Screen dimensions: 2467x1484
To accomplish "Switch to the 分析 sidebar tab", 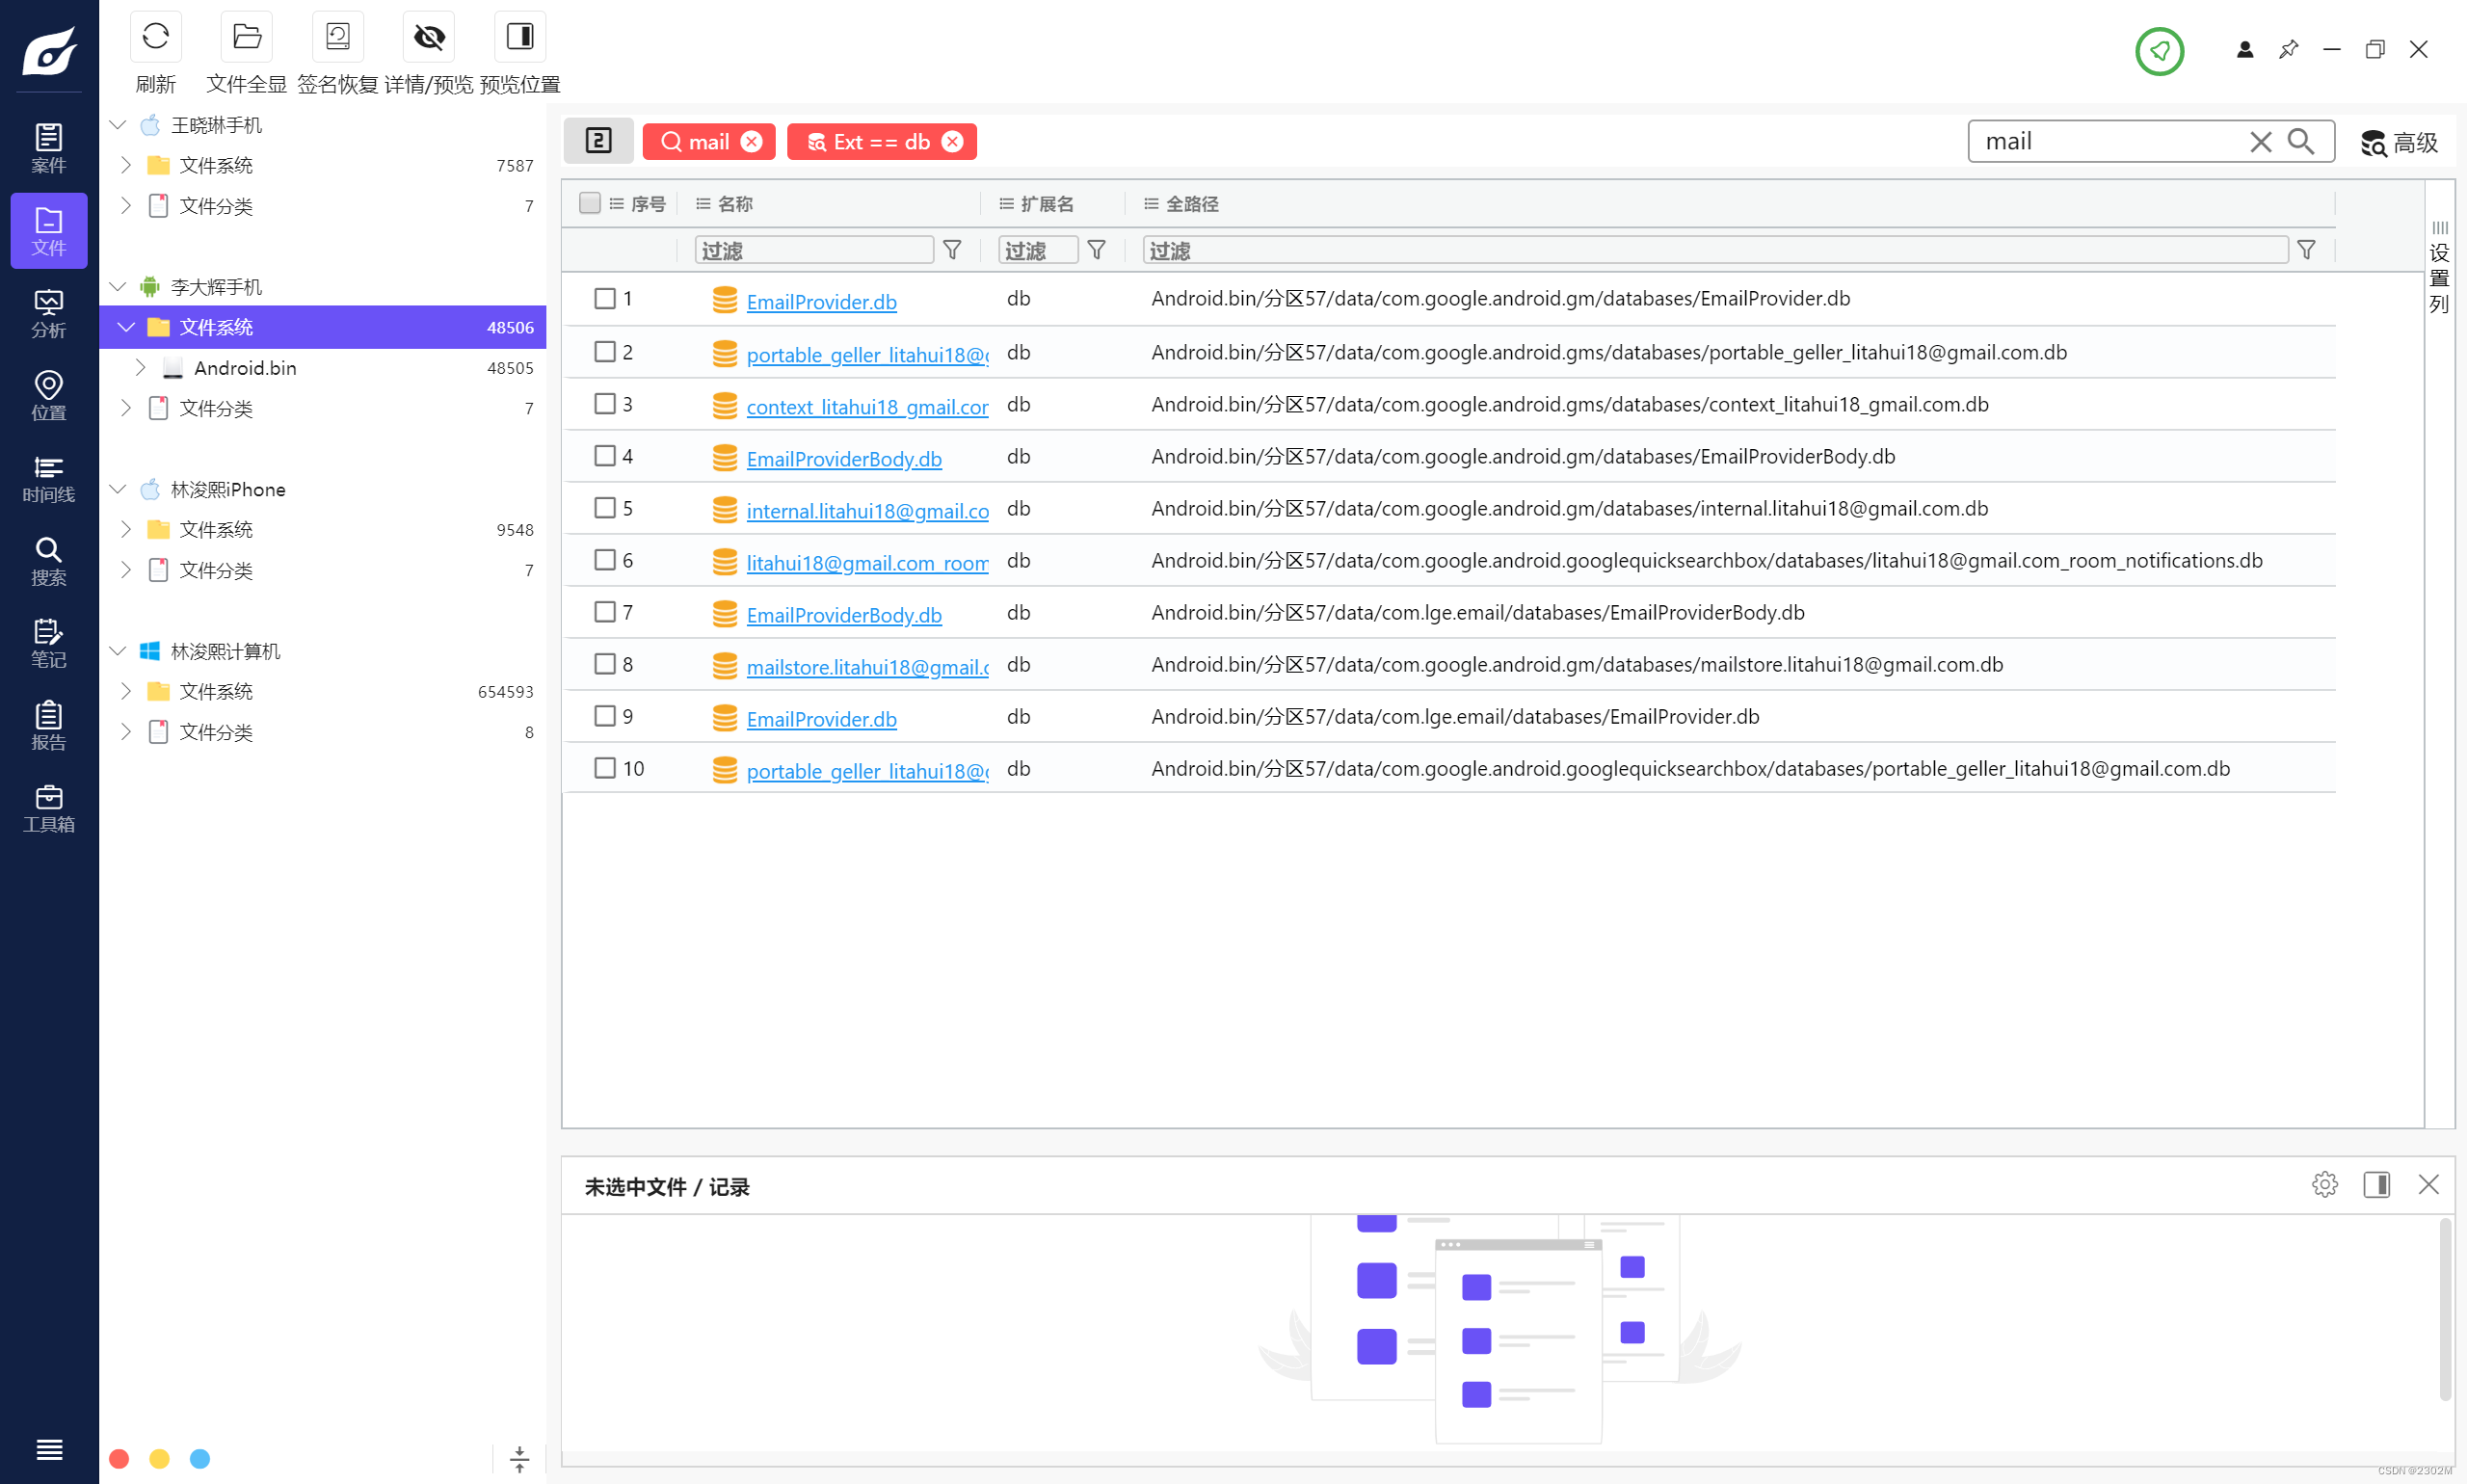I will (x=48, y=313).
